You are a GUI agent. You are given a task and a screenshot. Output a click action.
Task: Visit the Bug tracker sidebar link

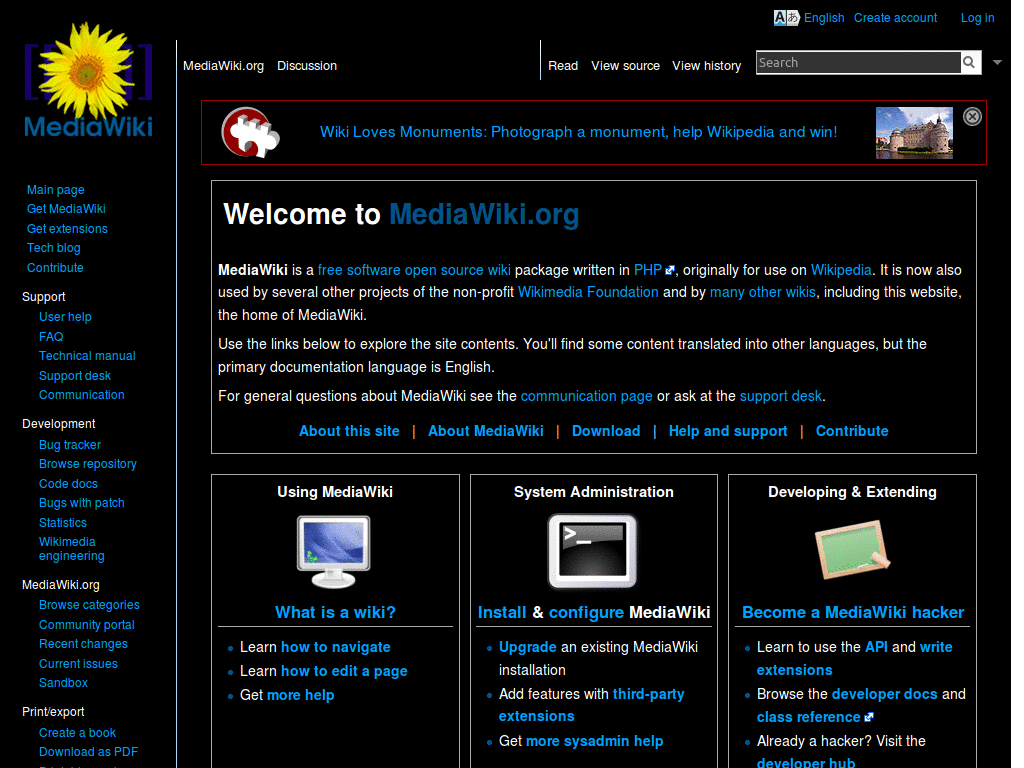point(69,444)
